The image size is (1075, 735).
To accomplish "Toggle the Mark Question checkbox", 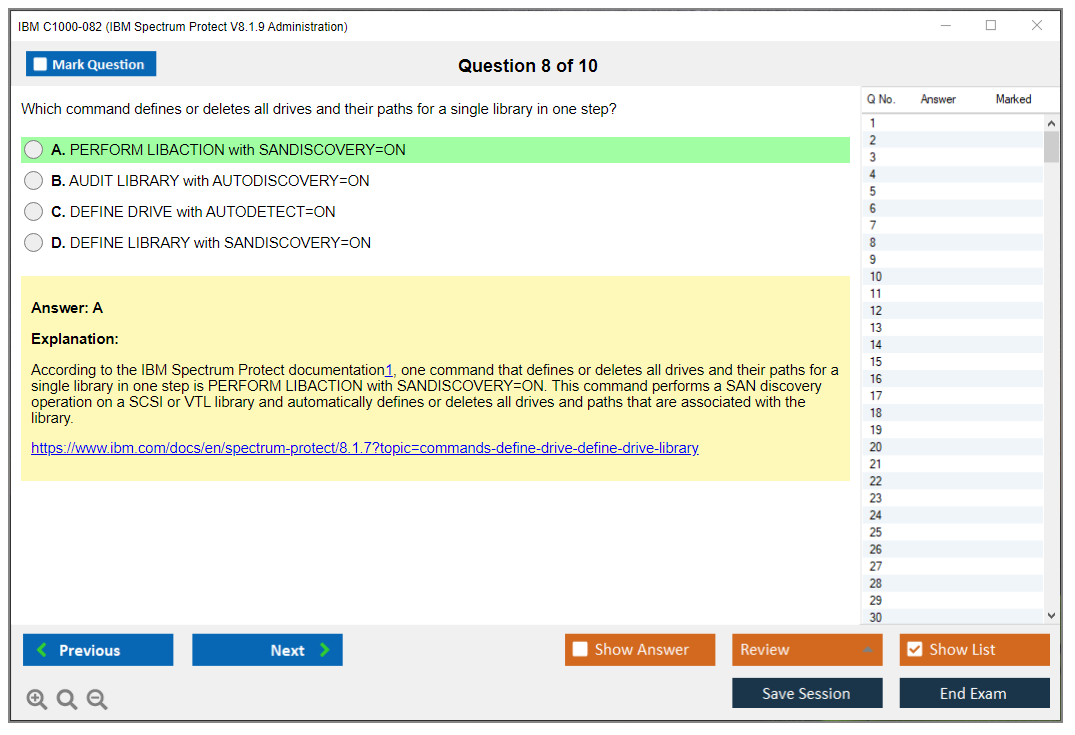I will tap(41, 65).
